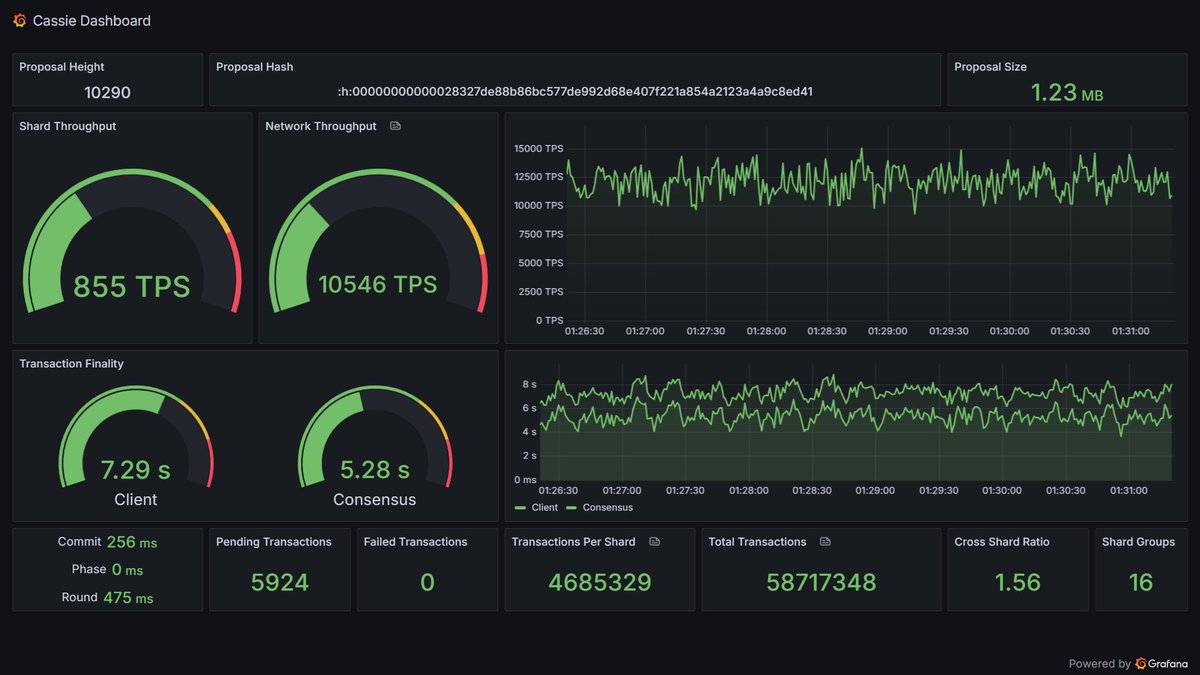Click the 15000 TPS axis label
The height and width of the screenshot is (675, 1200).
[539, 148]
